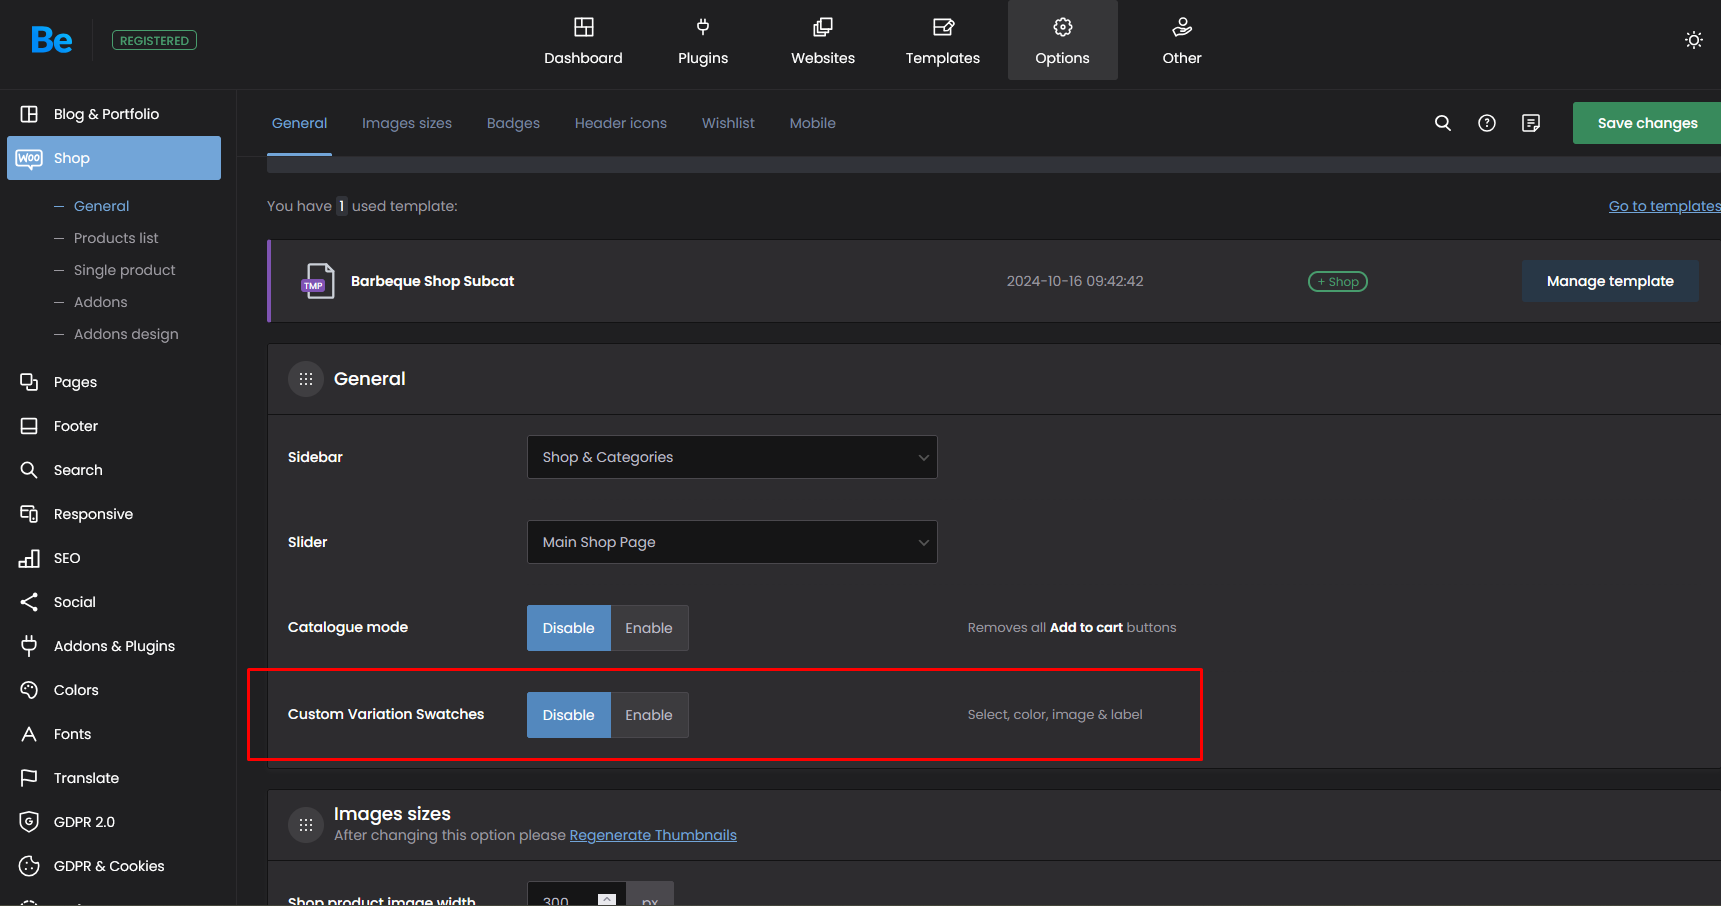Click the Manage template button
The width and height of the screenshot is (1721, 906).
click(x=1610, y=281)
